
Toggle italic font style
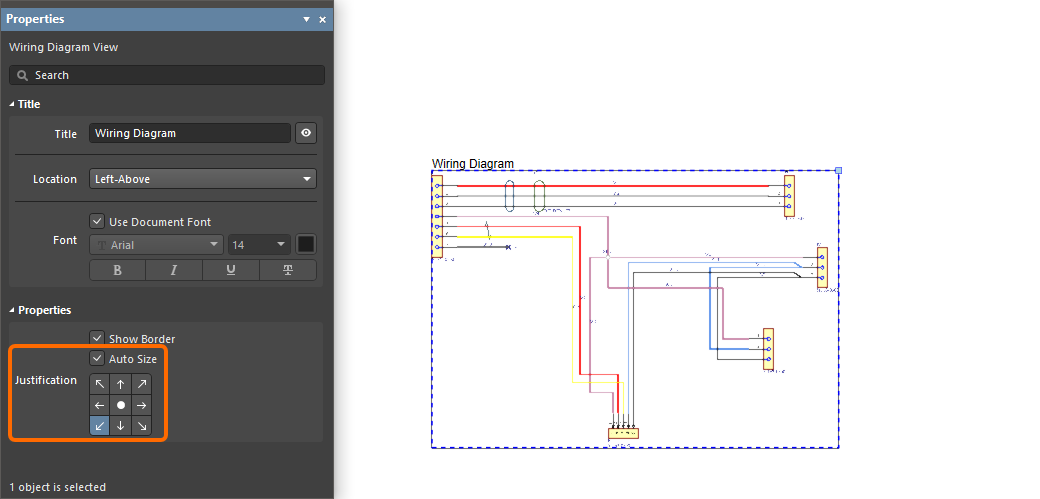coord(174,270)
